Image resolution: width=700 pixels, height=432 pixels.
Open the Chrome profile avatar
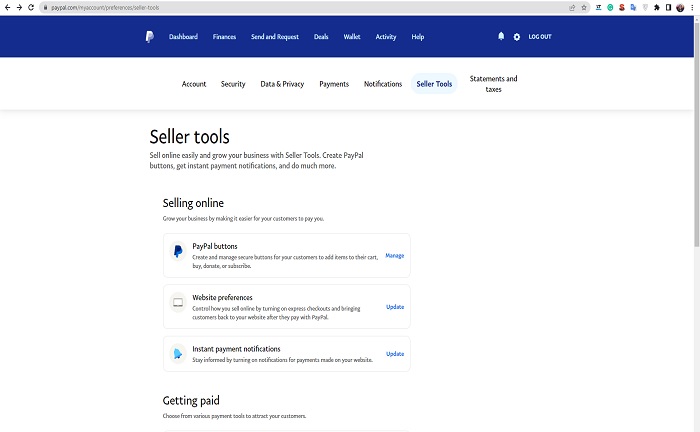(x=680, y=8)
